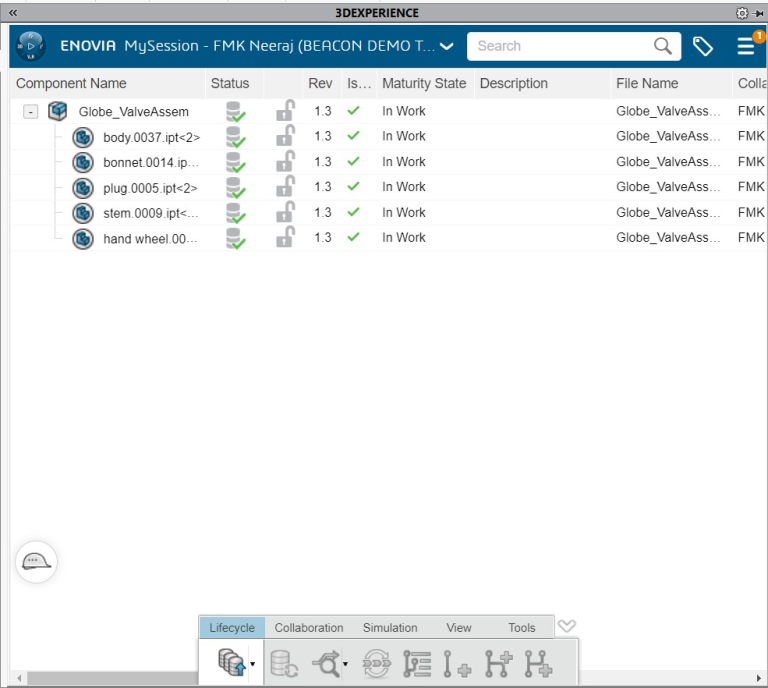The height and width of the screenshot is (688, 768).
Task: Open the MySession dropdown chevron
Action: coord(446,47)
